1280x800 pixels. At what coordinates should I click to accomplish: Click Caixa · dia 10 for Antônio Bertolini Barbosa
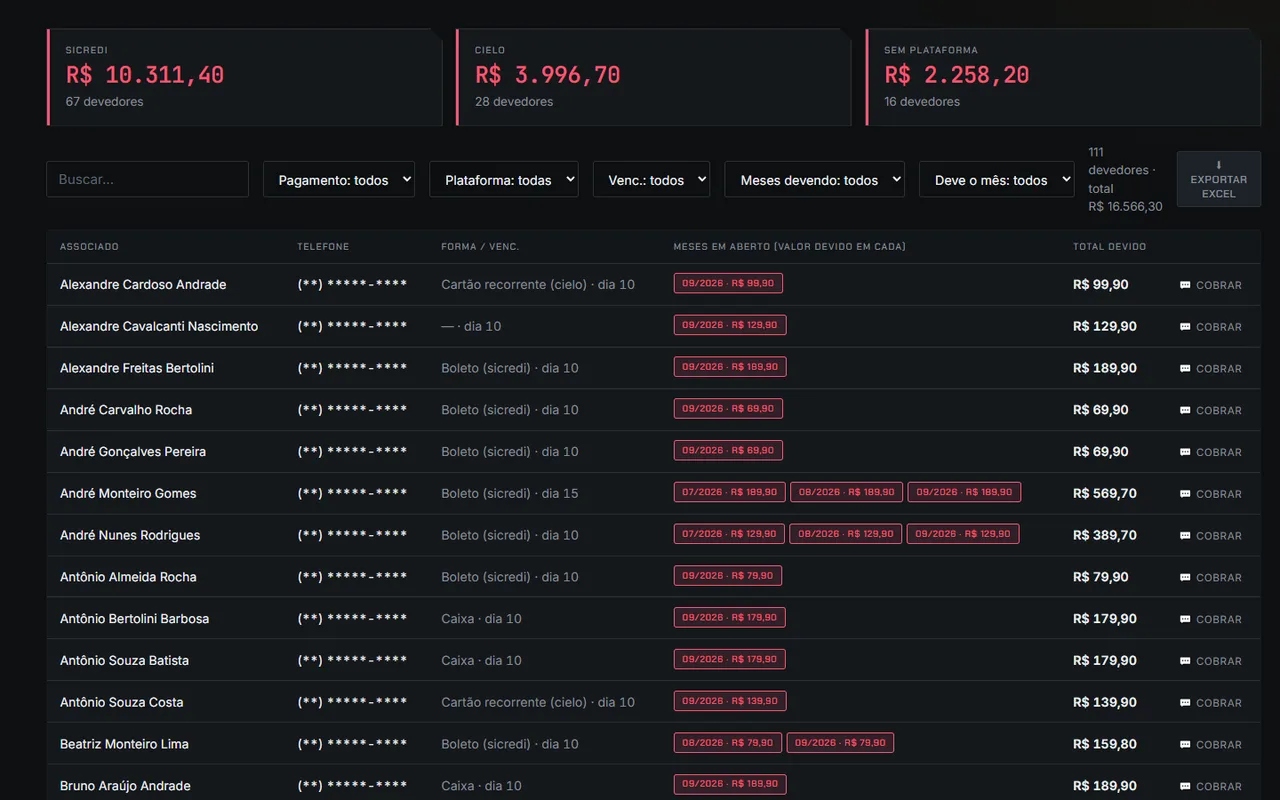(481, 619)
